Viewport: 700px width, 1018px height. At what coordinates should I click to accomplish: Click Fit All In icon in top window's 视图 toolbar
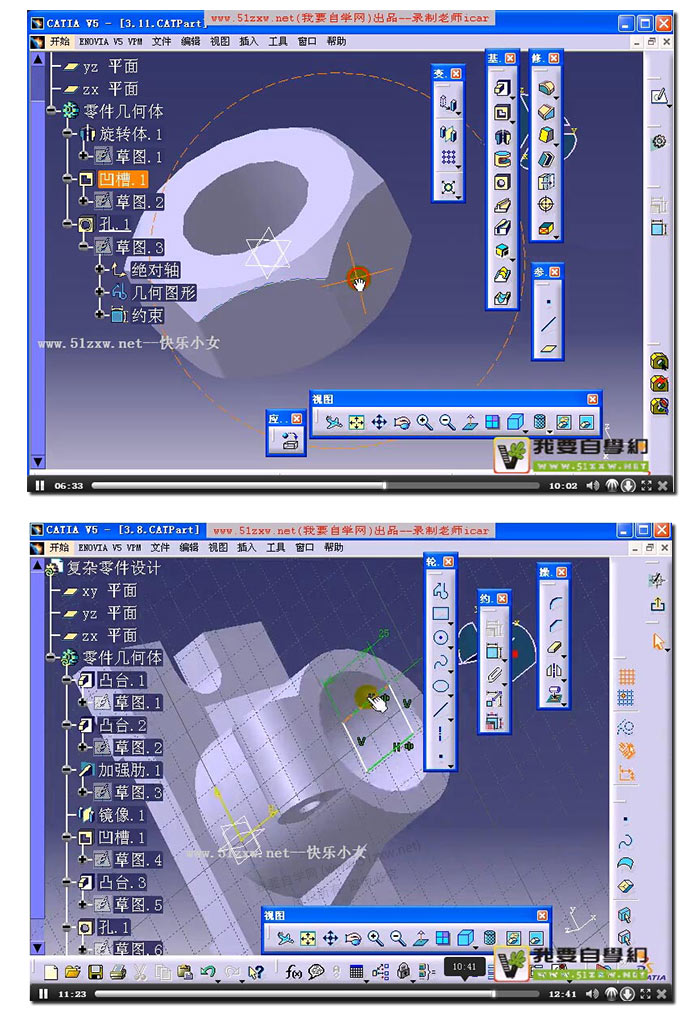(356, 423)
